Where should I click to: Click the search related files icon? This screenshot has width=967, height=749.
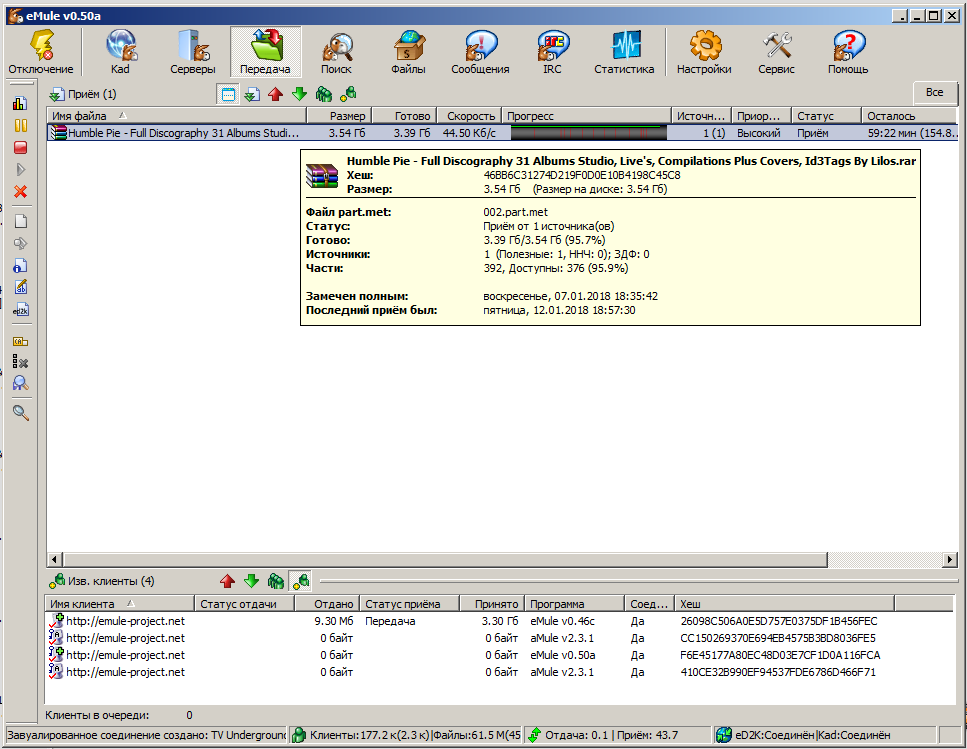(x=20, y=383)
